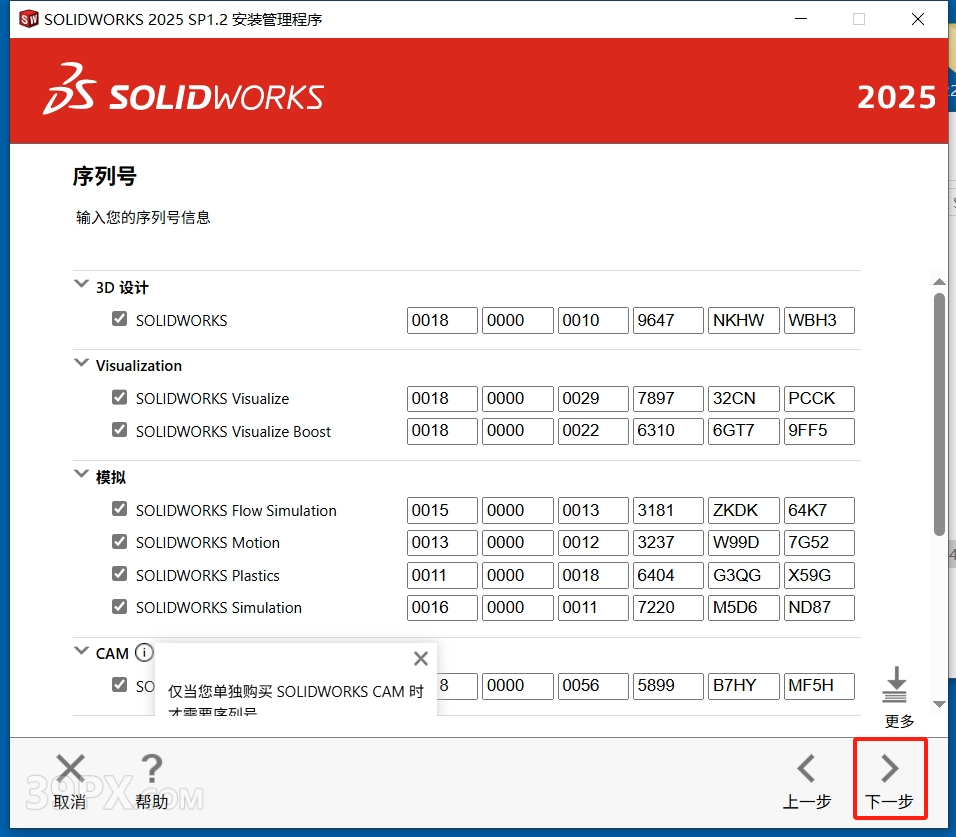The image size is (956, 837).
Task: Click the SW icon at top-left corner
Action: coord(27,17)
